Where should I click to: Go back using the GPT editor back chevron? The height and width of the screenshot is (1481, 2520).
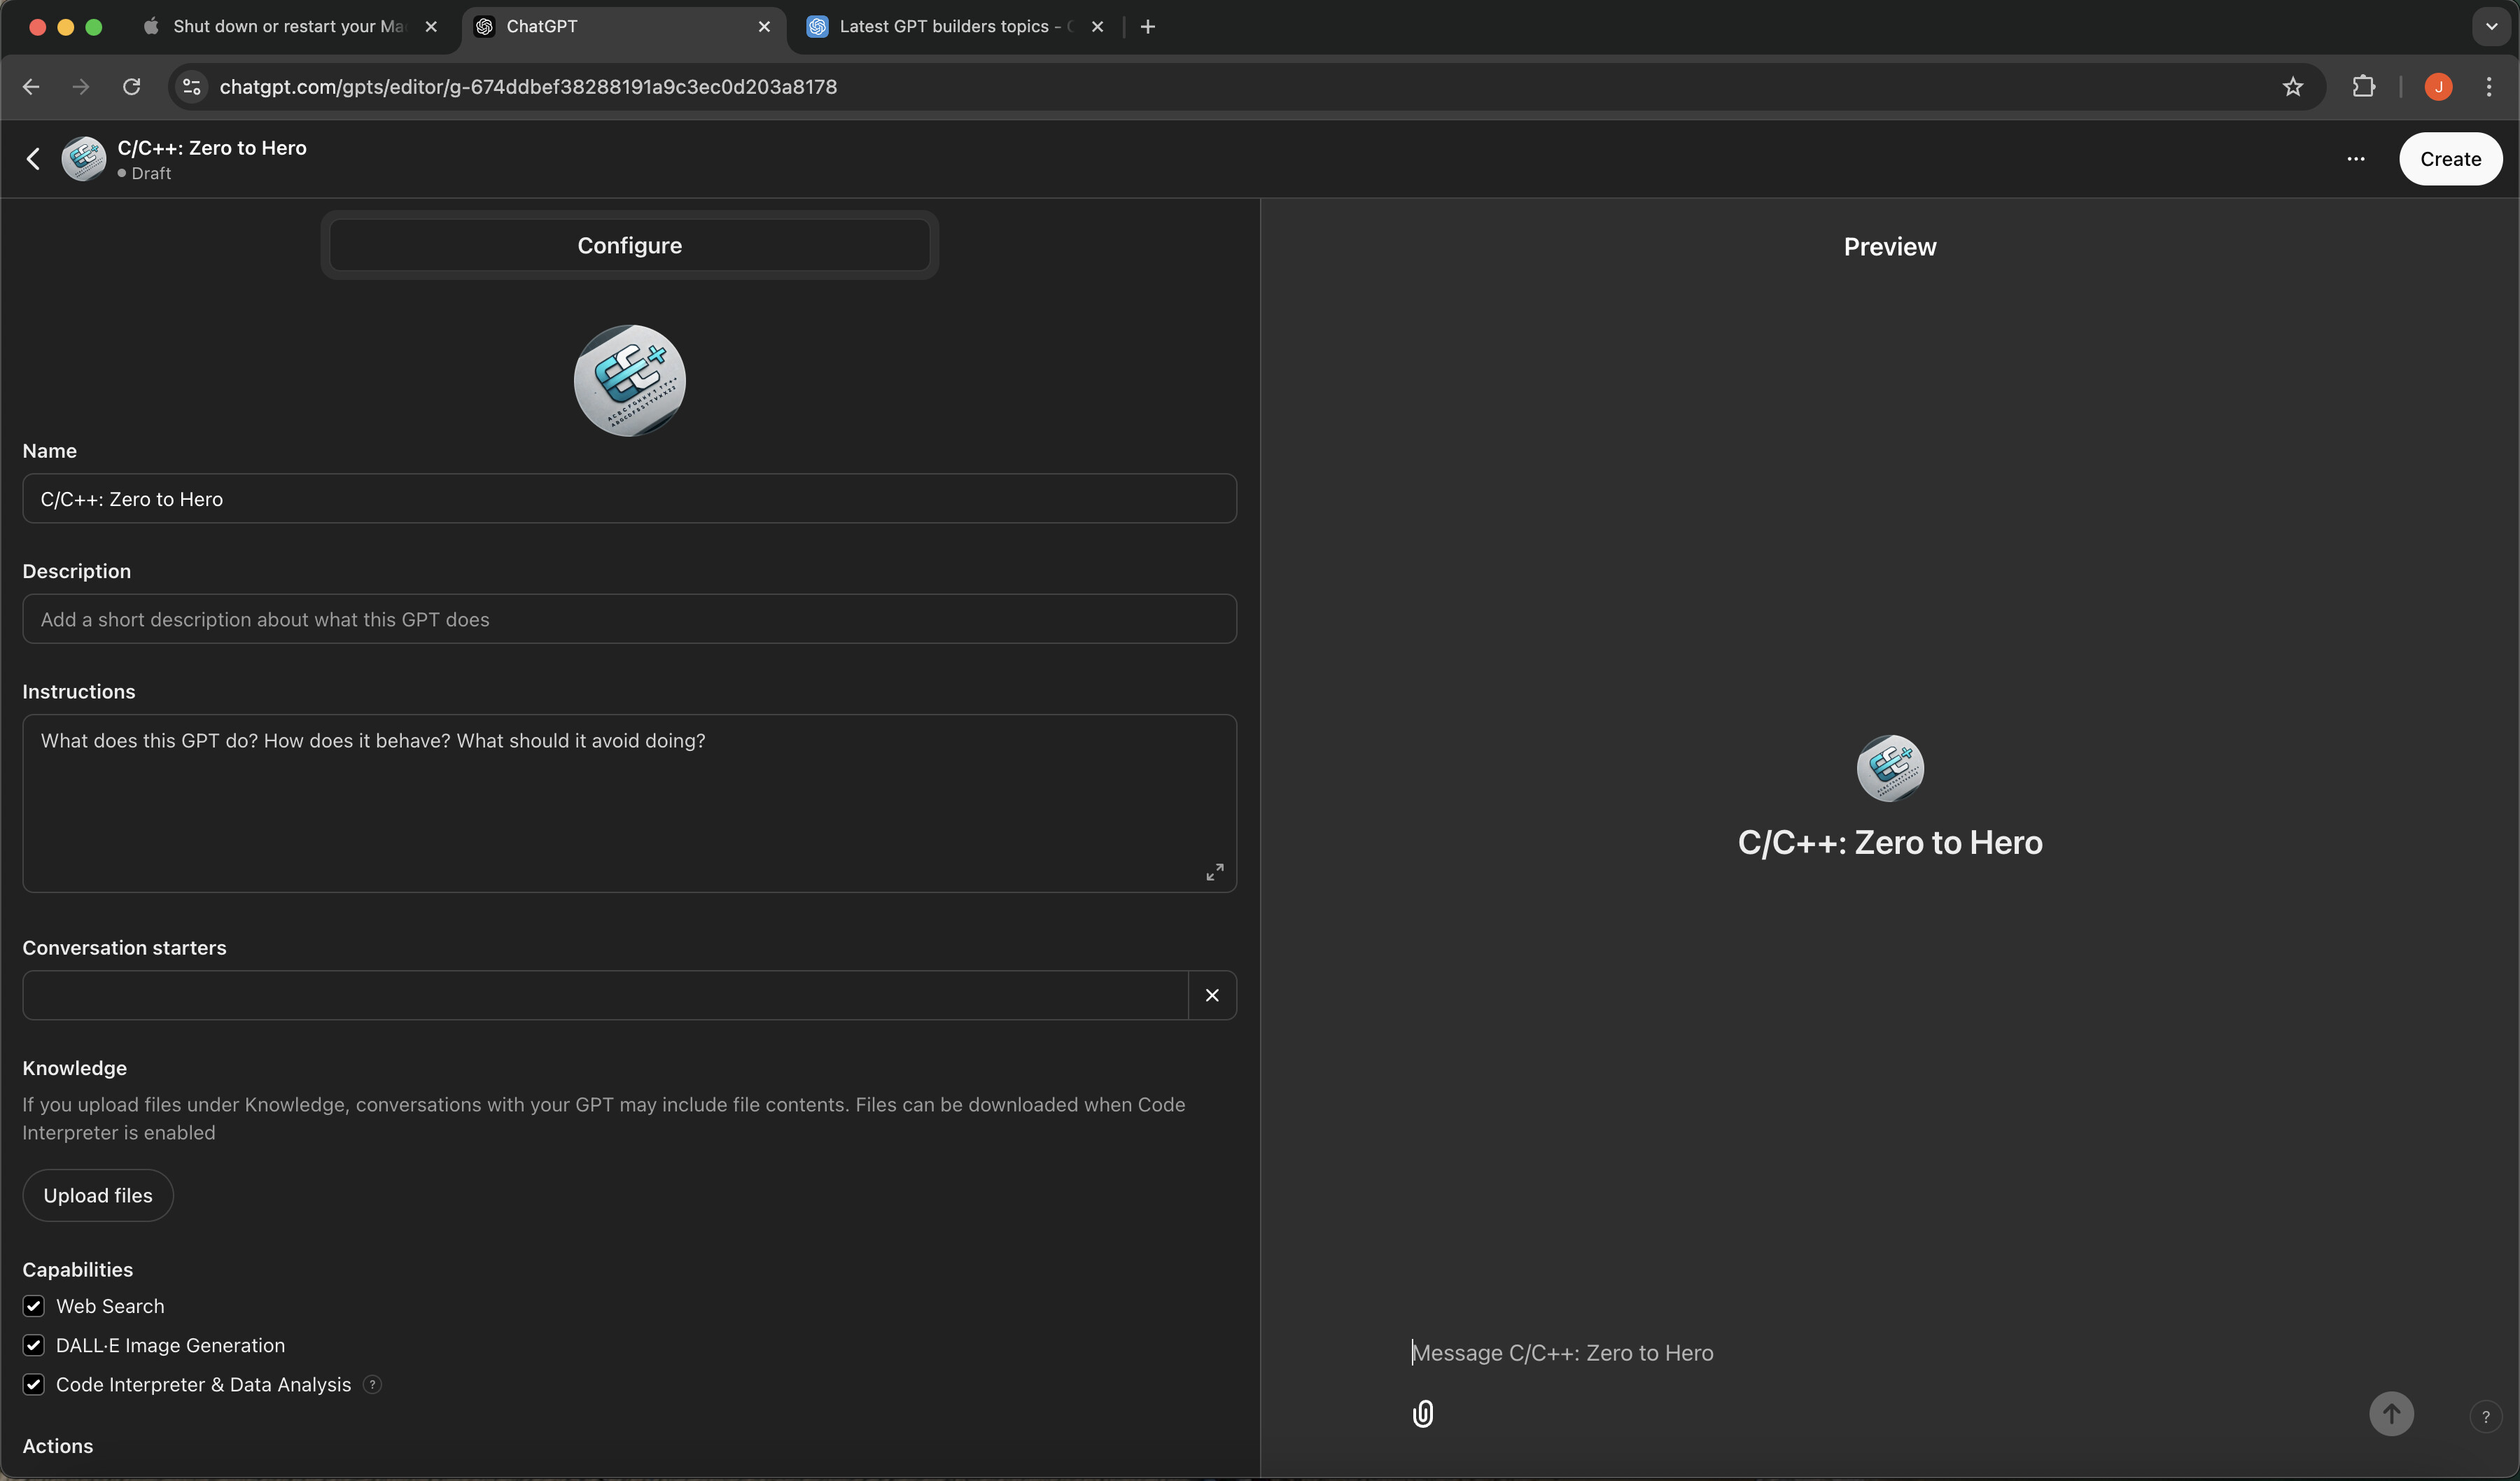pos(33,159)
